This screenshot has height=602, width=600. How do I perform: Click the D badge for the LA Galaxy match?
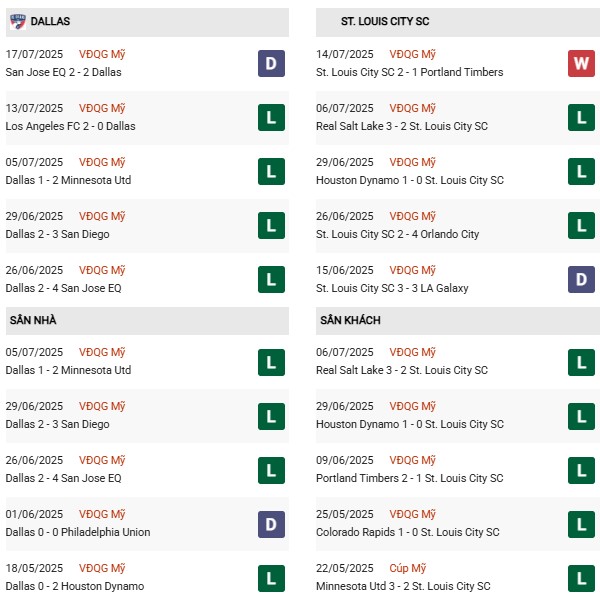point(582,280)
